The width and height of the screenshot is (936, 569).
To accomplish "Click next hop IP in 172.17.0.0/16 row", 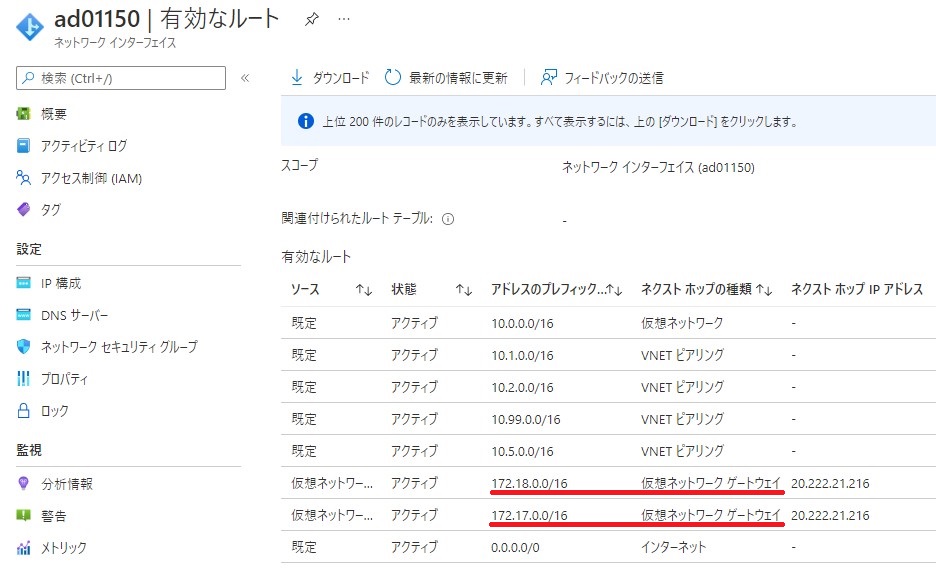I will pos(830,515).
